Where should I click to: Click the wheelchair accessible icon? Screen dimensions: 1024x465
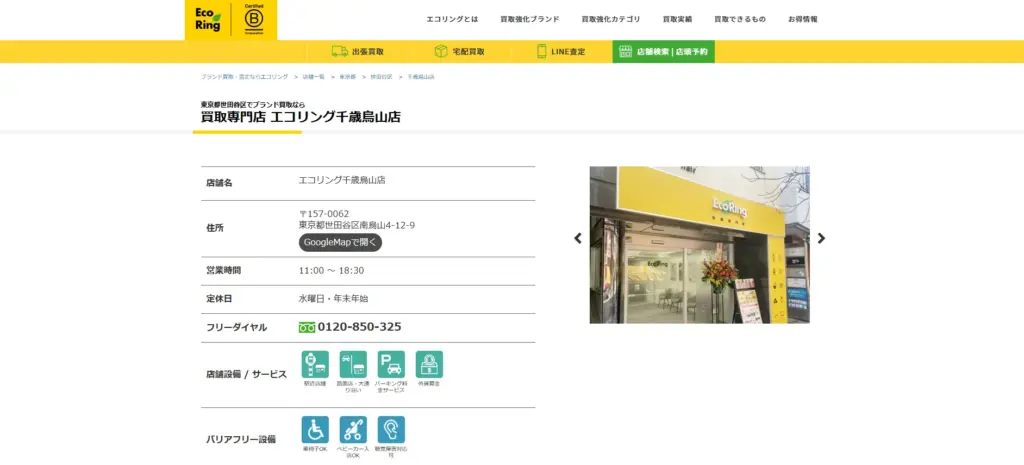[x=315, y=430]
